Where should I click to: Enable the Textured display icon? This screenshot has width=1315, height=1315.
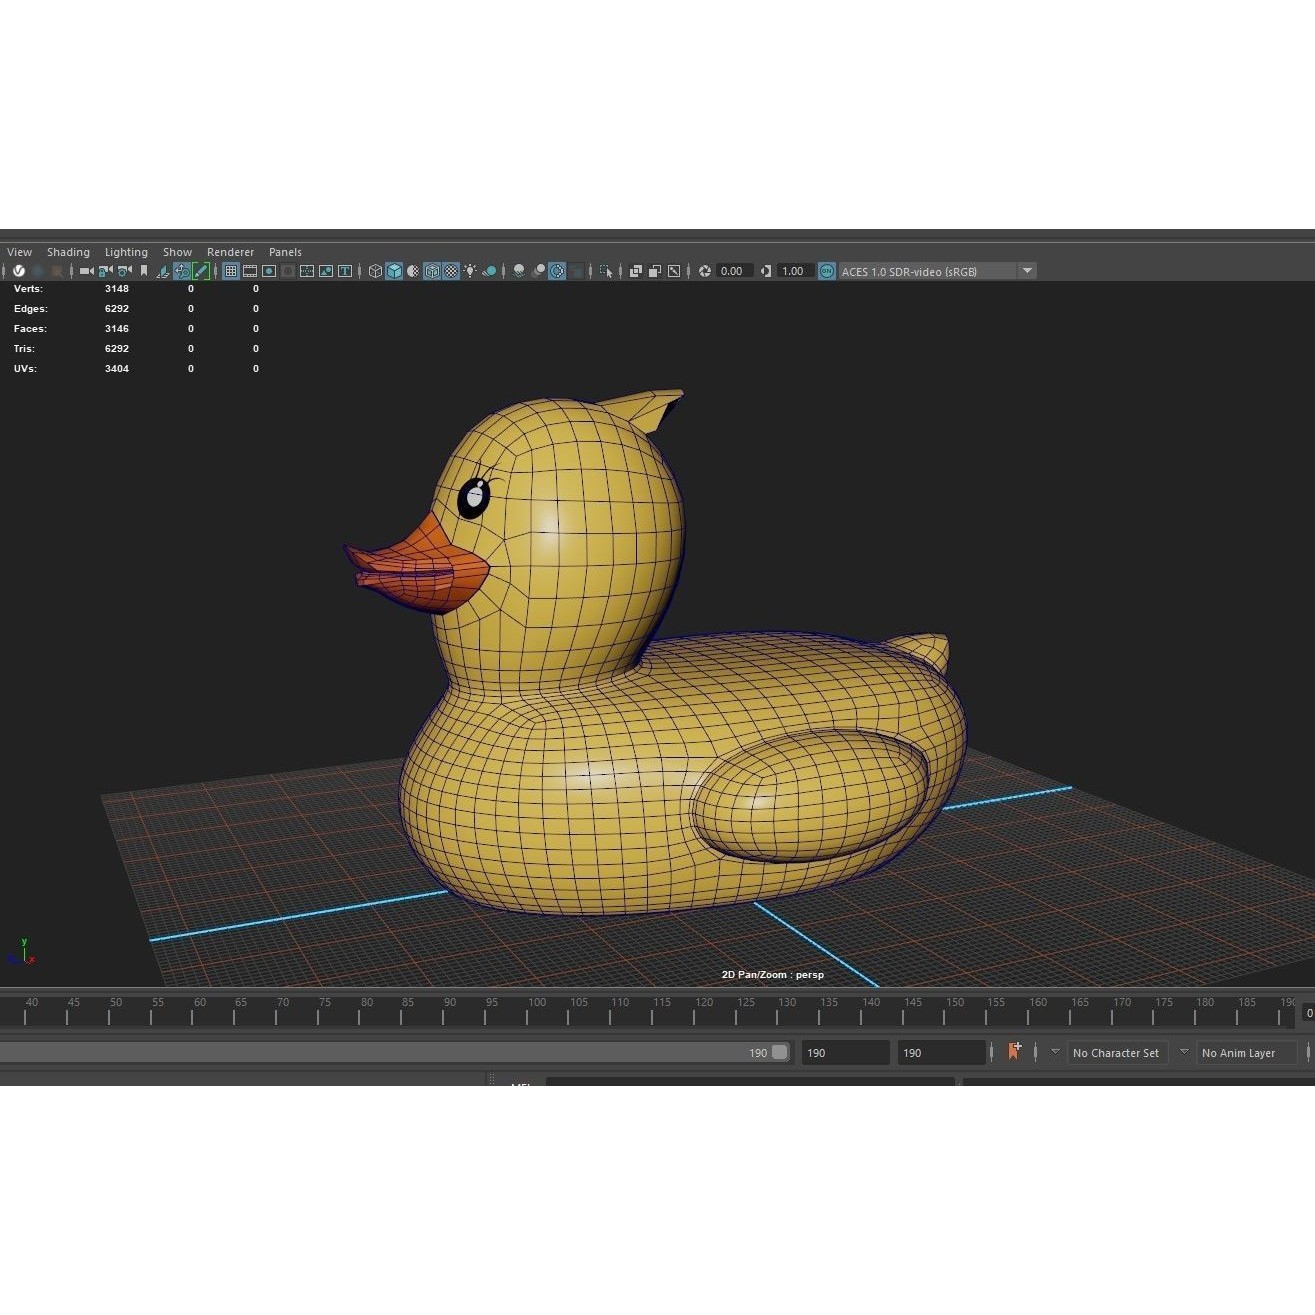click(450, 271)
